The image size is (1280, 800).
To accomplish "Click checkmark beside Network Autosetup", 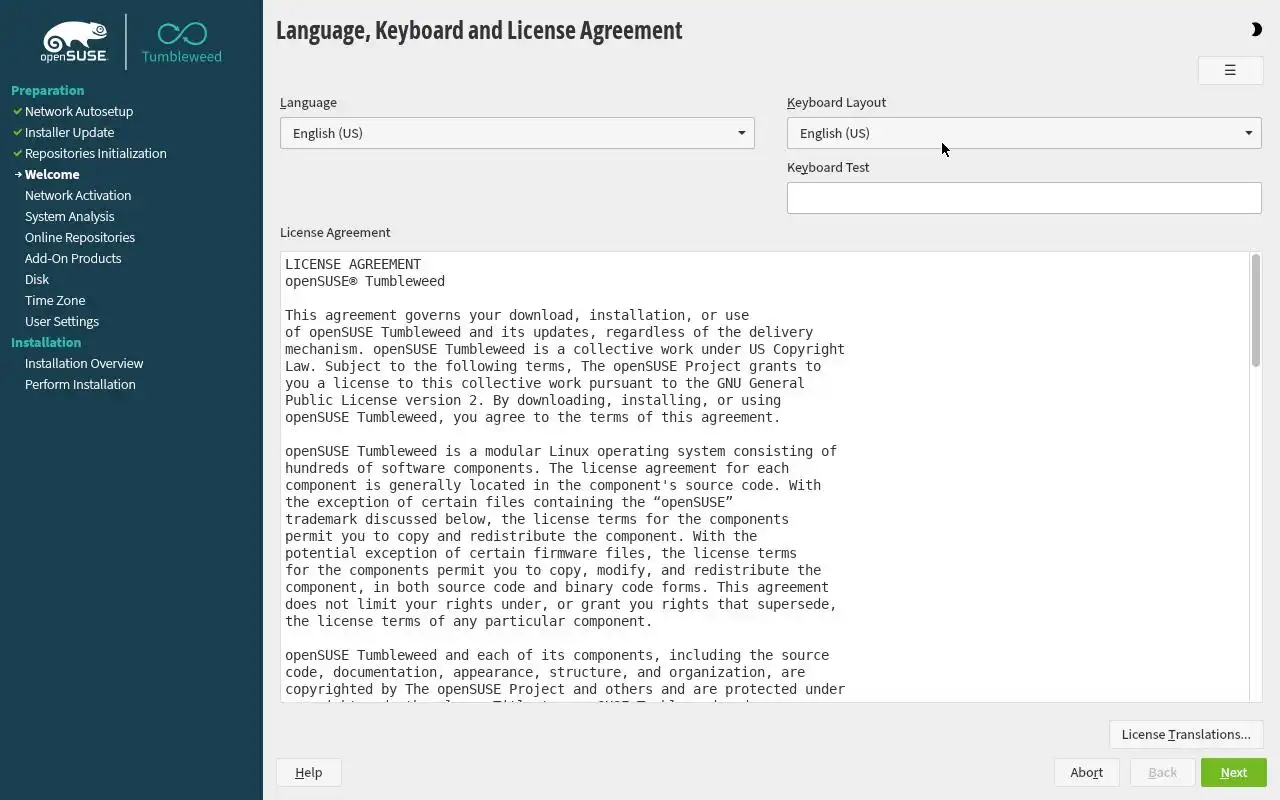I will pyautogui.click(x=17, y=111).
